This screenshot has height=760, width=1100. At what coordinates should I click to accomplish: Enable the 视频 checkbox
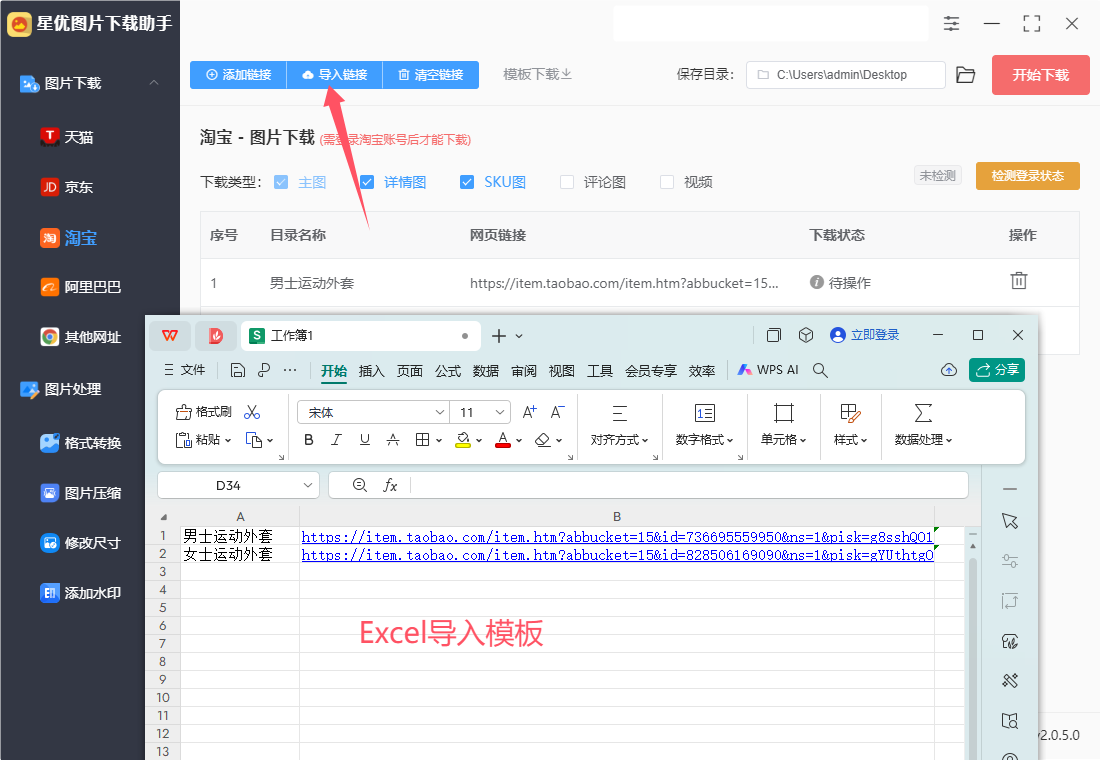tap(667, 182)
